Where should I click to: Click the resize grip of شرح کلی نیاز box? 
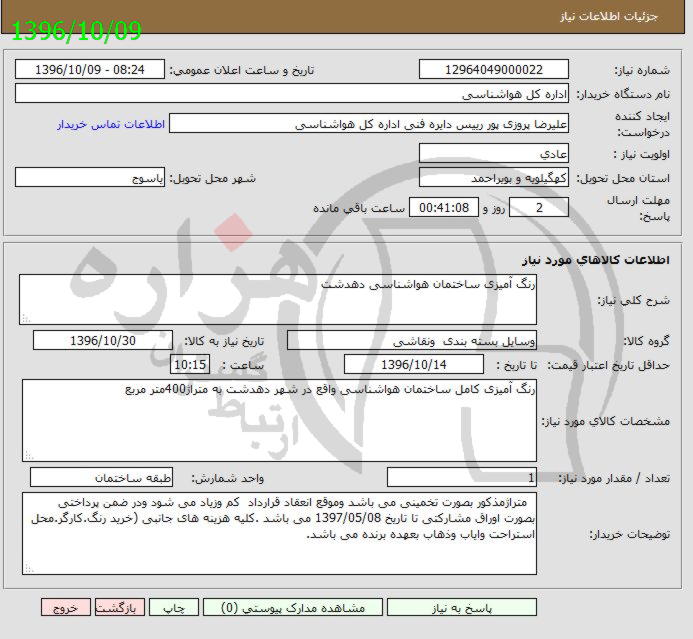[x=26, y=319]
